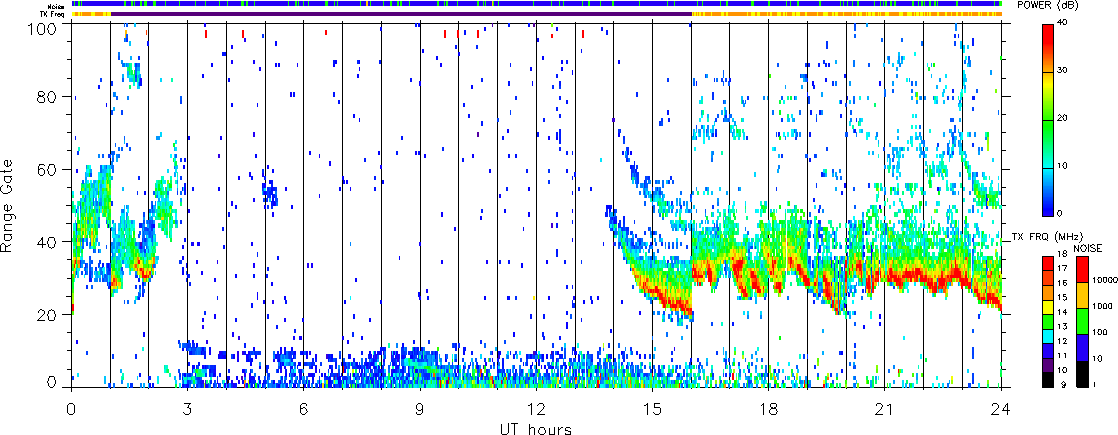Click x-axis tick label "15" under UT axis
Image resolution: width=1118 pixels, height=435 pixels.
pyautogui.click(x=652, y=409)
